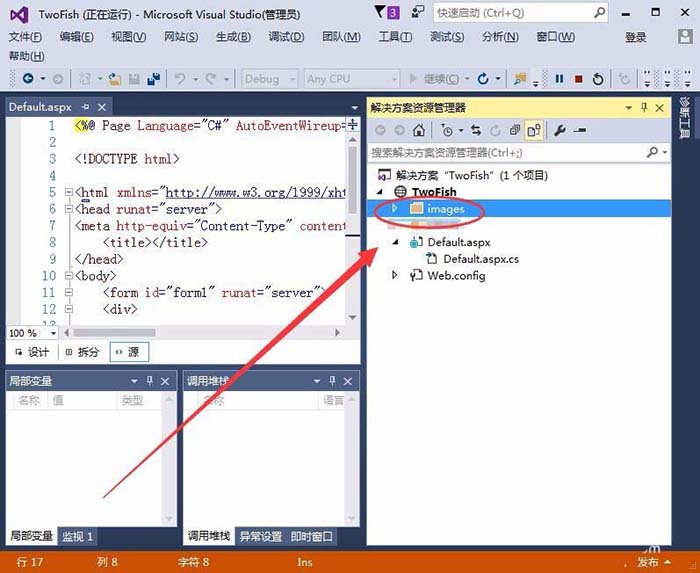Open the 编辑(E) menu

click(77, 37)
